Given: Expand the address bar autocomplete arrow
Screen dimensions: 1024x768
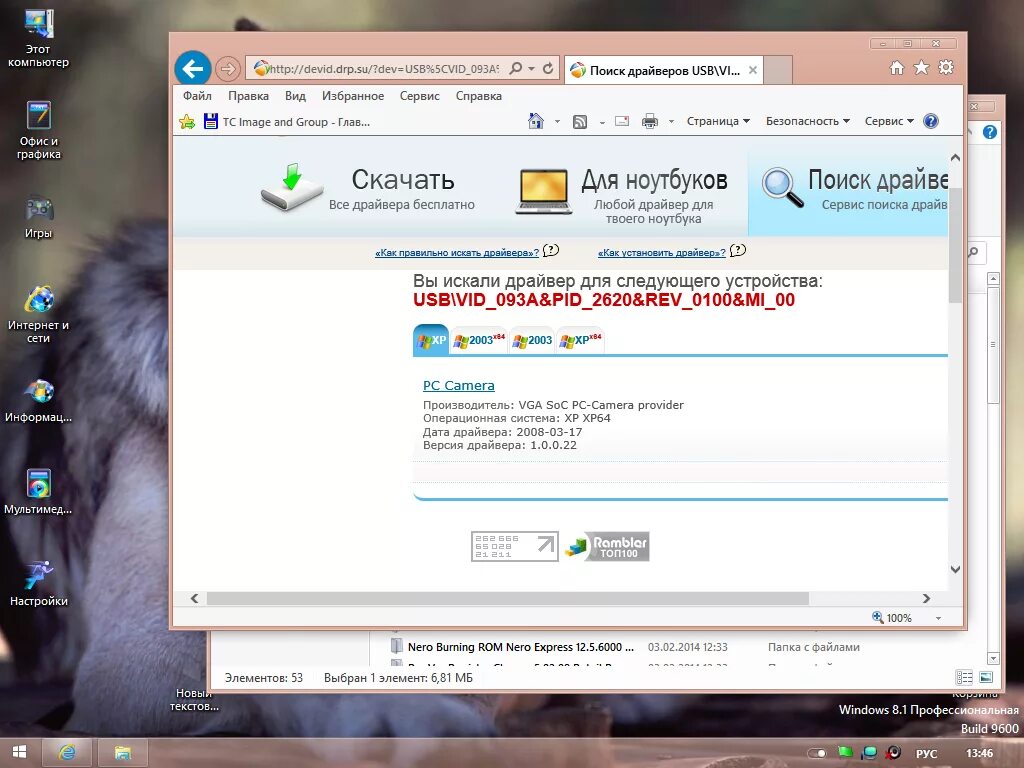Looking at the screenshot, I should click(x=532, y=69).
